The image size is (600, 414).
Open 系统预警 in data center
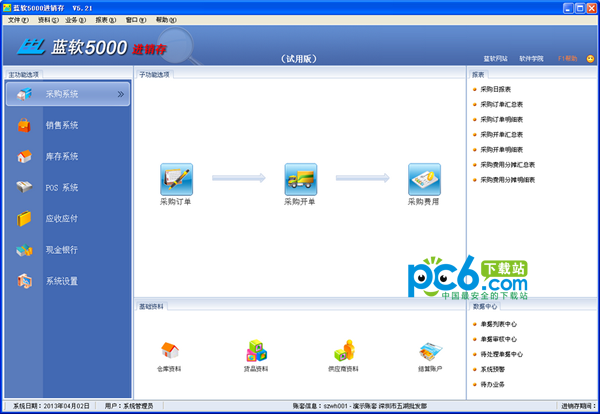point(492,369)
